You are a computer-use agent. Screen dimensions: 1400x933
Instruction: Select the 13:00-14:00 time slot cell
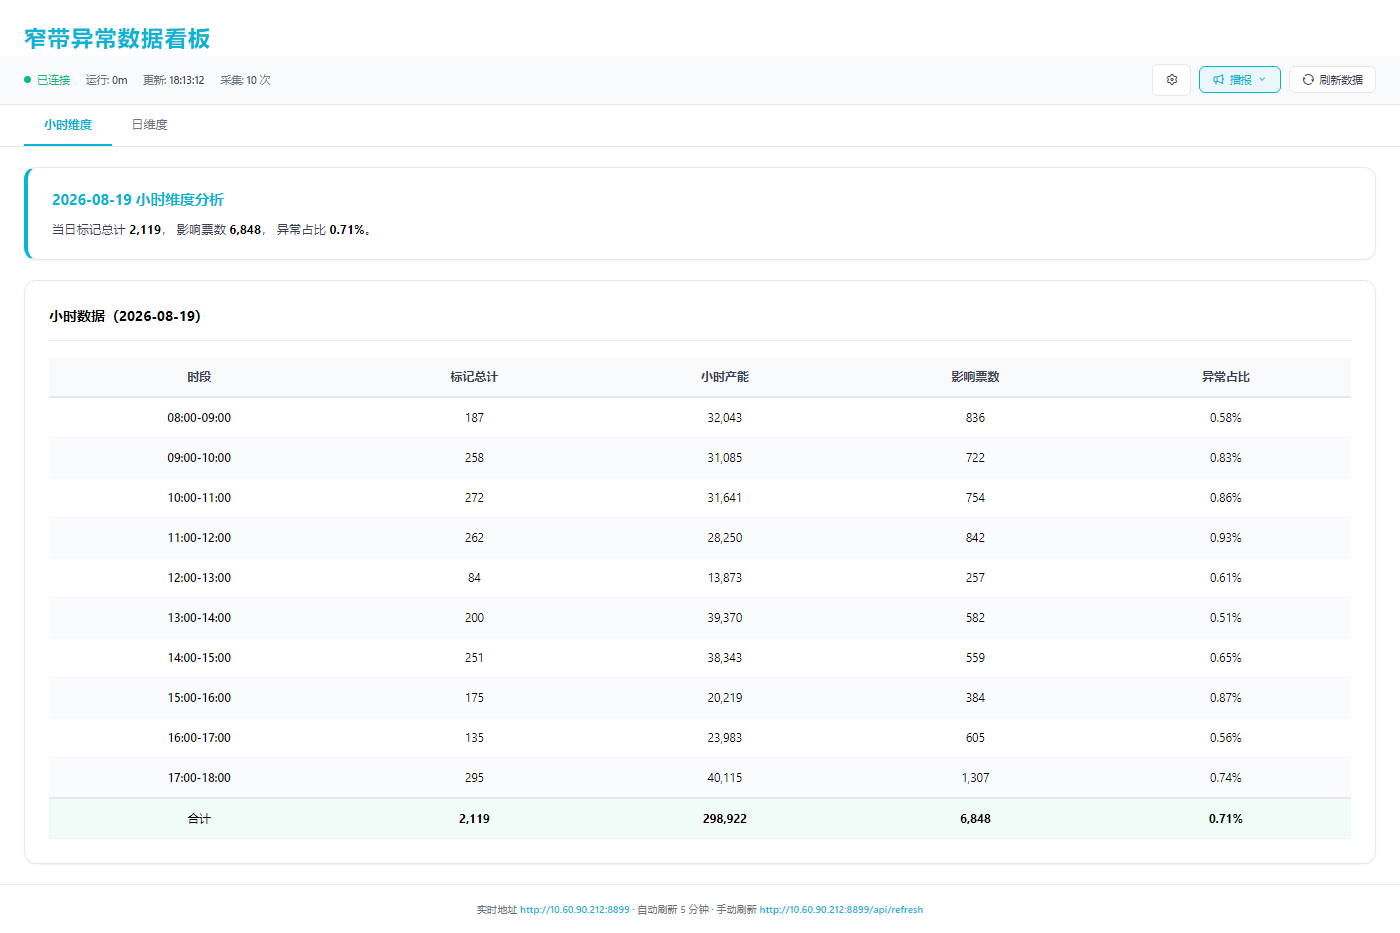pos(199,618)
